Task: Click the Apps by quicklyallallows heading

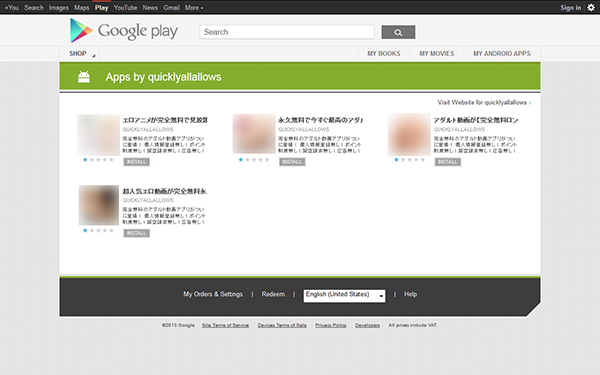Action: [x=163, y=77]
